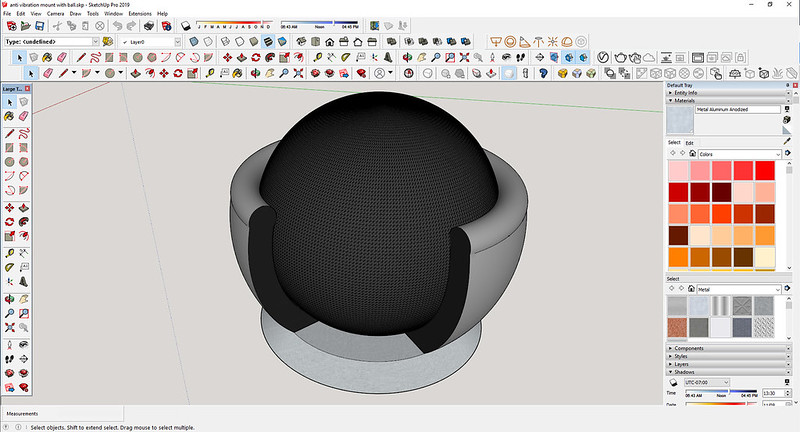Screen dimensions: 800x432
Task: Toggle the shadows icon in the Shadows panel
Action: [x=673, y=382]
